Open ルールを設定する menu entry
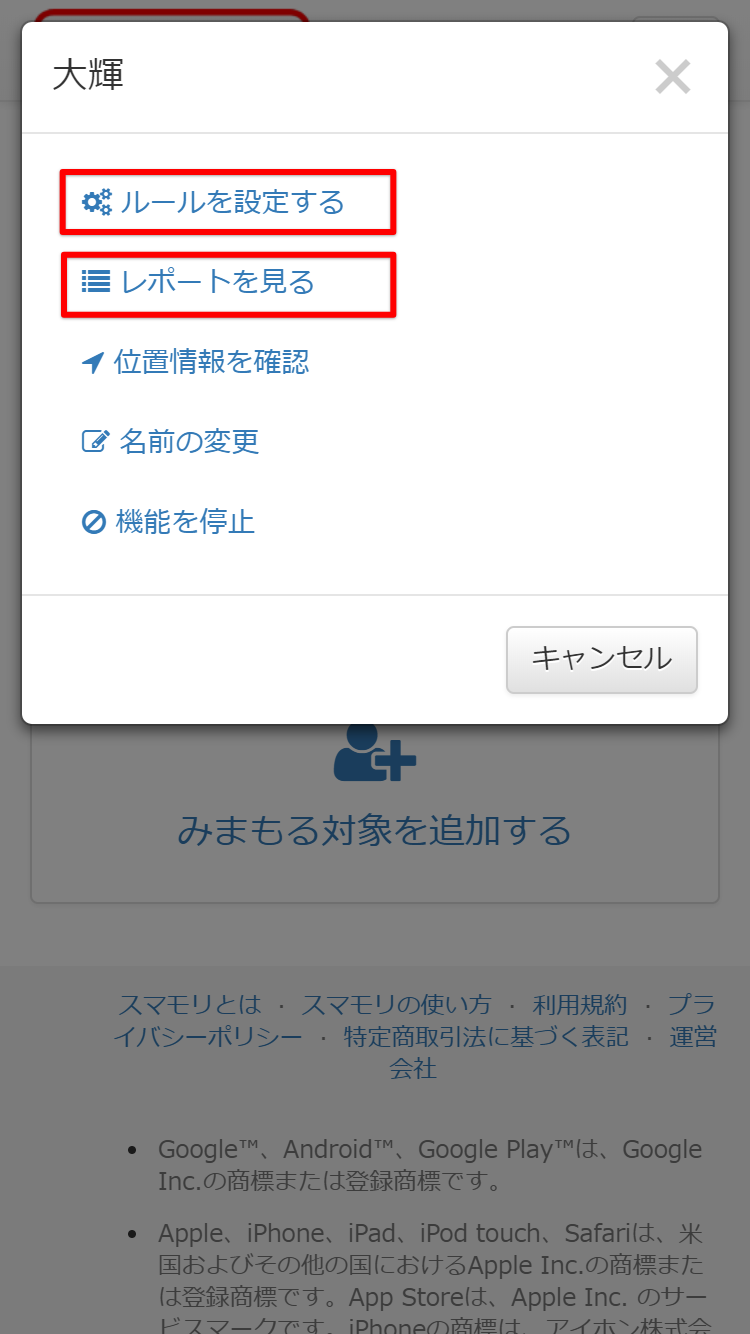 coord(213,202)
